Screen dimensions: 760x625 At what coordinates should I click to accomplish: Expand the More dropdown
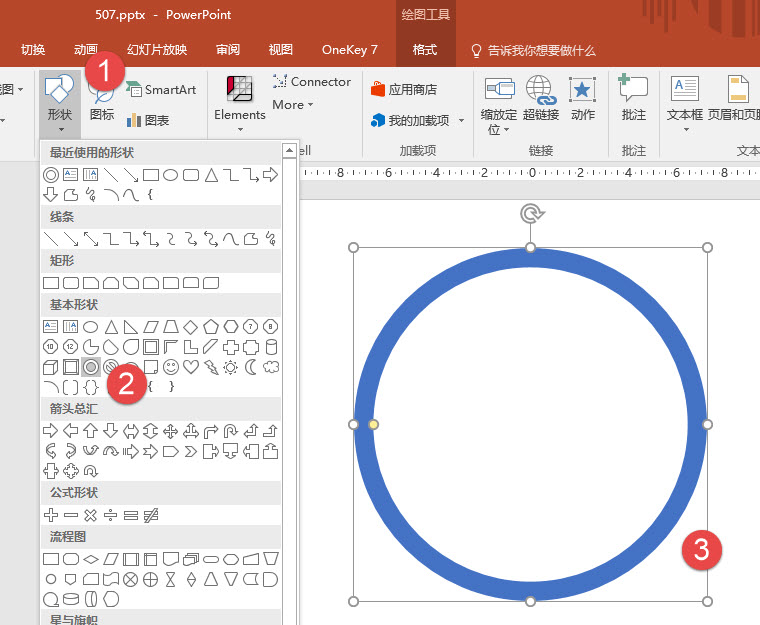click(293, 104)
